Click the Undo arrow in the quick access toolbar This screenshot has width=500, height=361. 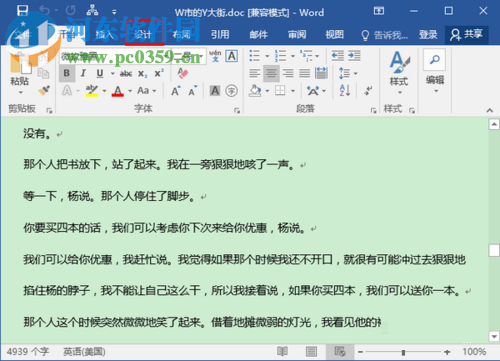point(44,11)
